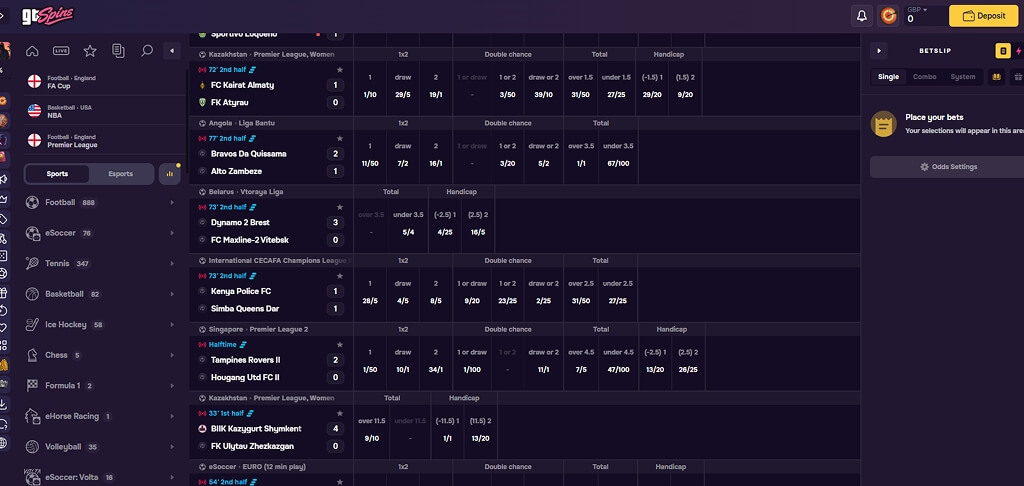Select handicap (11.5) 2 at 13/20

click(x=481, y=429)
